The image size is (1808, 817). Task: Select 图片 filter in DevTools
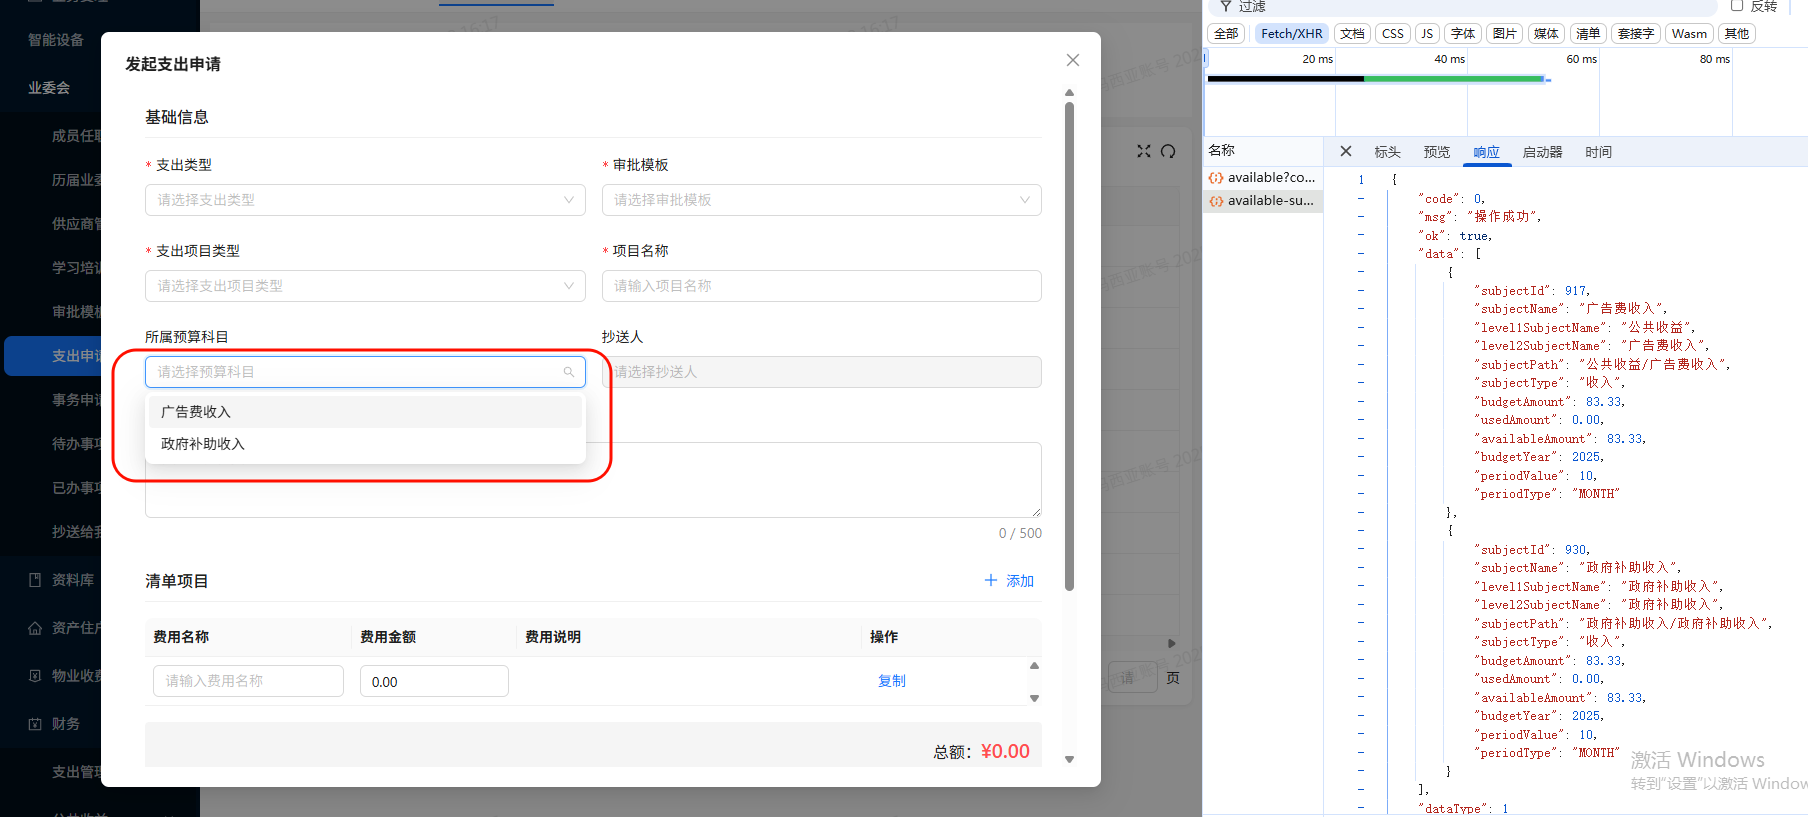pos(1504,34)
